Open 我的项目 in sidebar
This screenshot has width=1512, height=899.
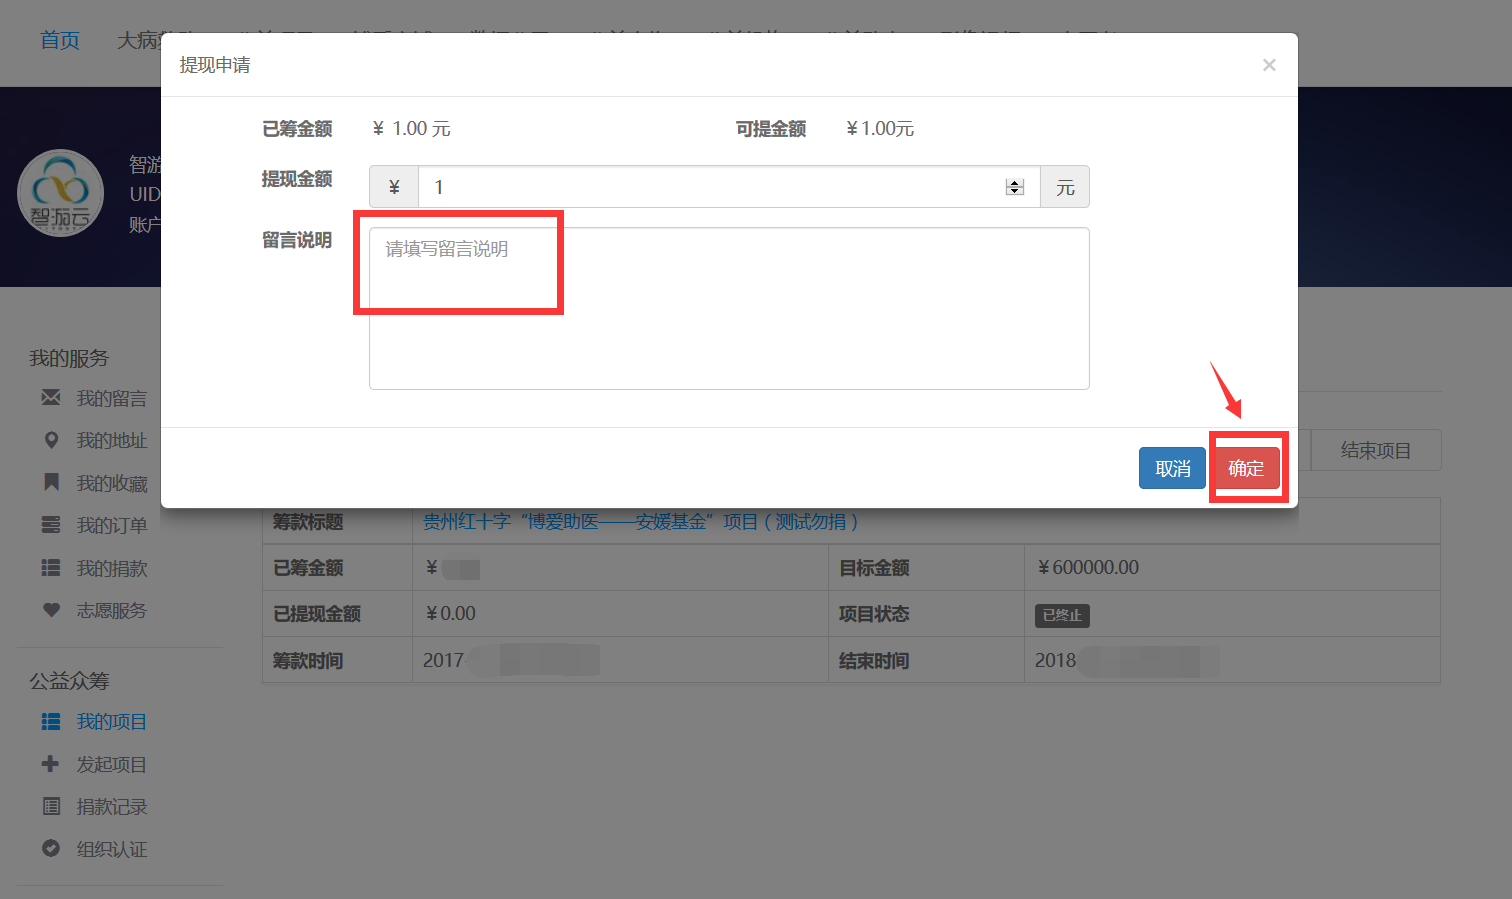(111, 721)
